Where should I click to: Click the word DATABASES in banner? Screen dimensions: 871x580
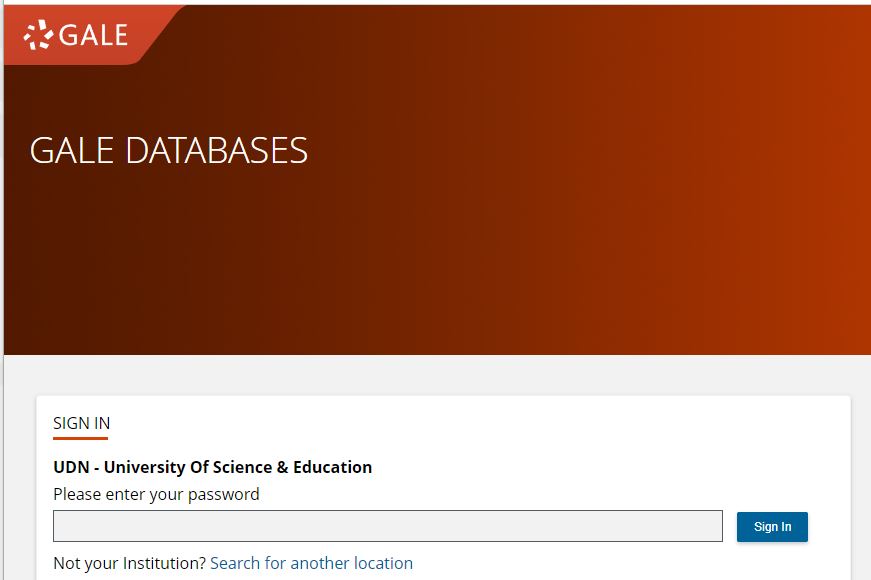pyautogui.click(x=217, y=151)
